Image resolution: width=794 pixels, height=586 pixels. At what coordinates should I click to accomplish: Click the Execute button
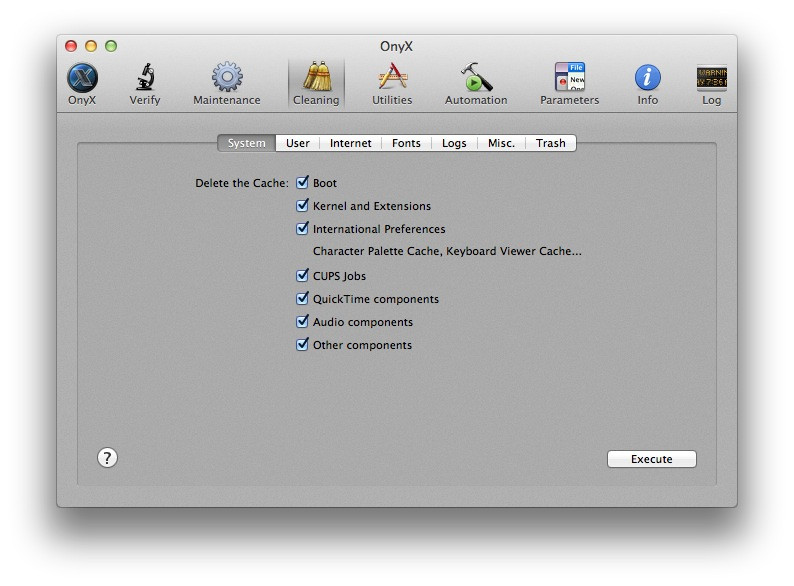[x=652, y=459]
